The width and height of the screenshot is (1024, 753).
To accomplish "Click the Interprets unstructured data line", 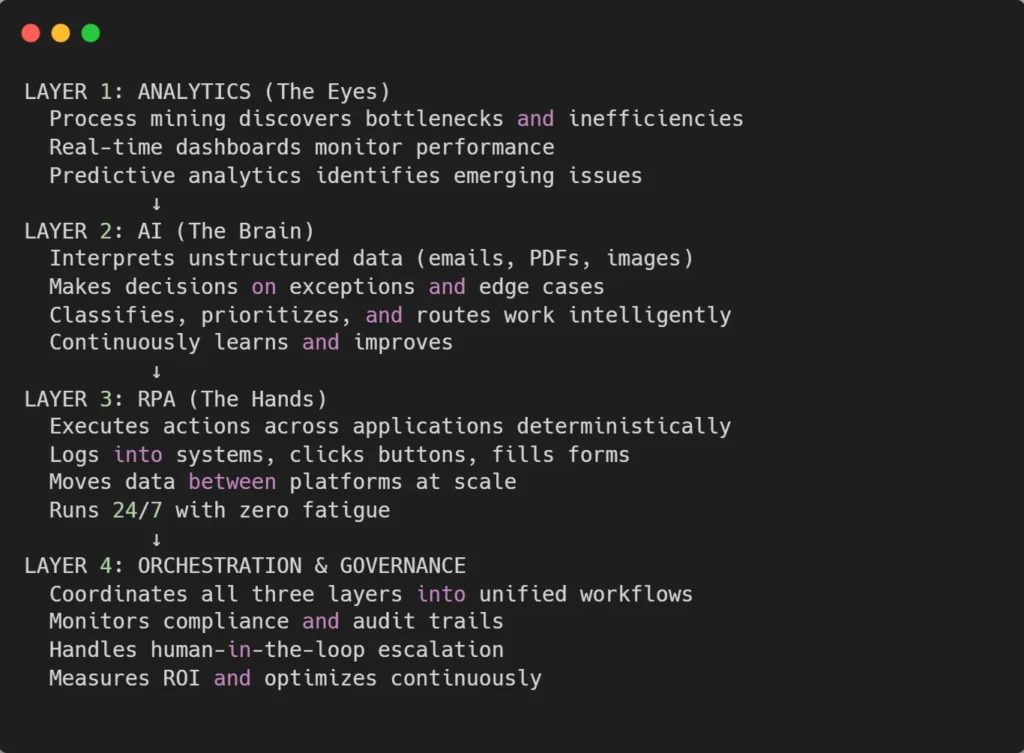I will [x=371, y=259].
